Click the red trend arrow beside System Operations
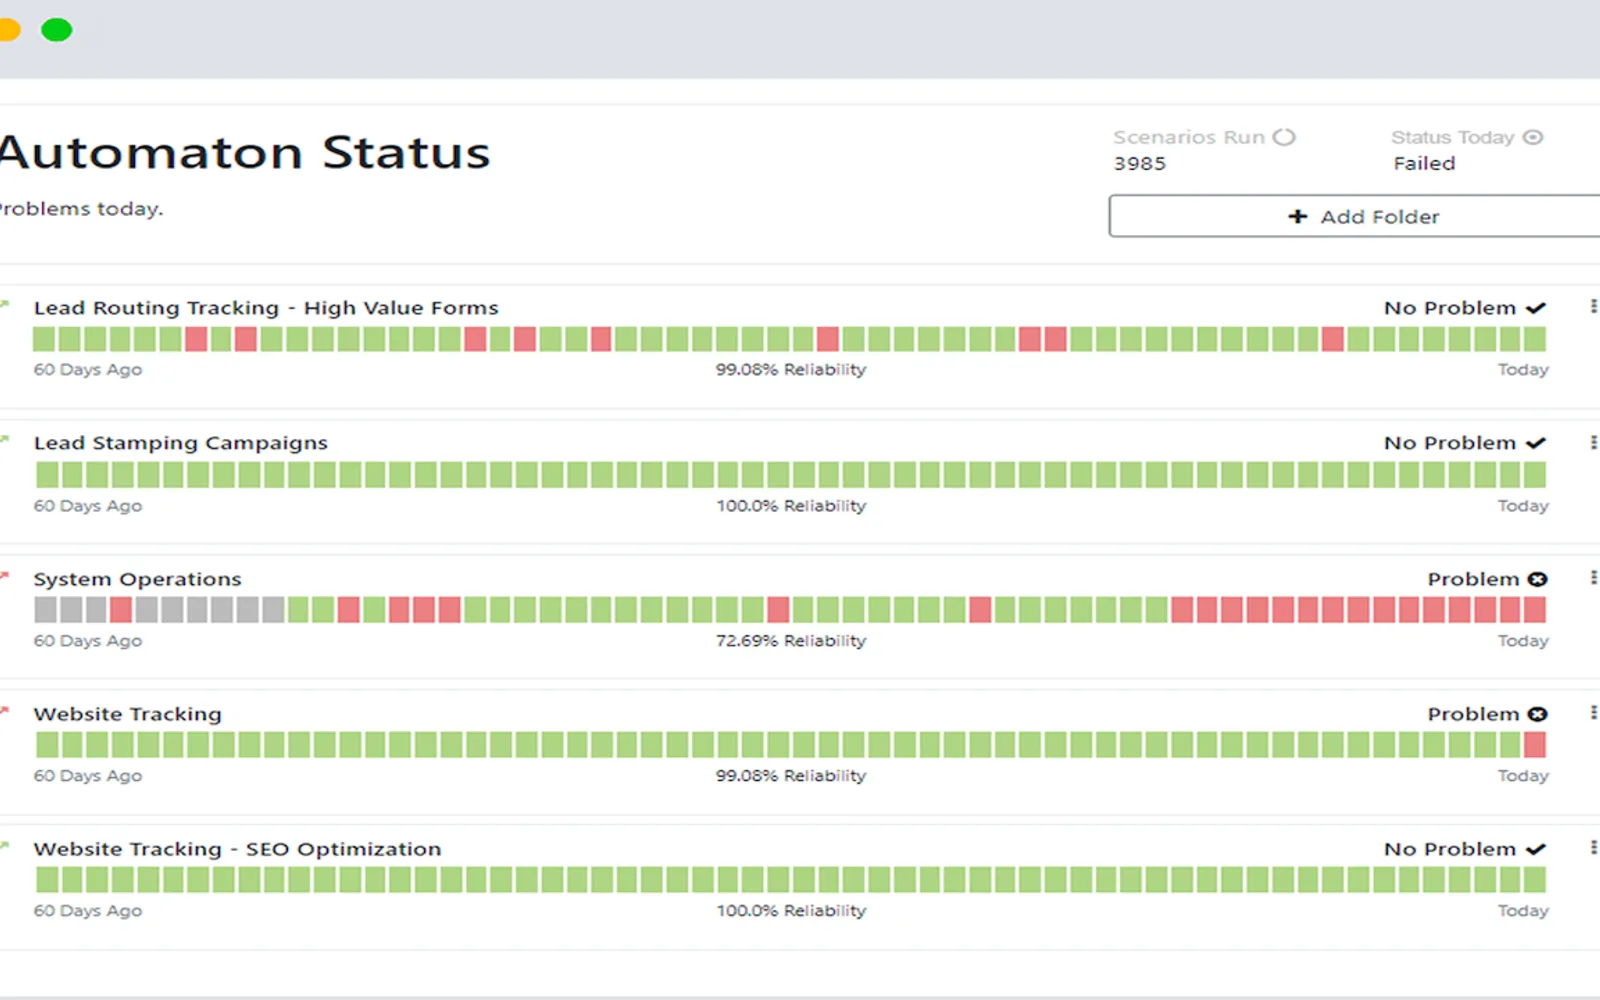 [x=5, y=575]
